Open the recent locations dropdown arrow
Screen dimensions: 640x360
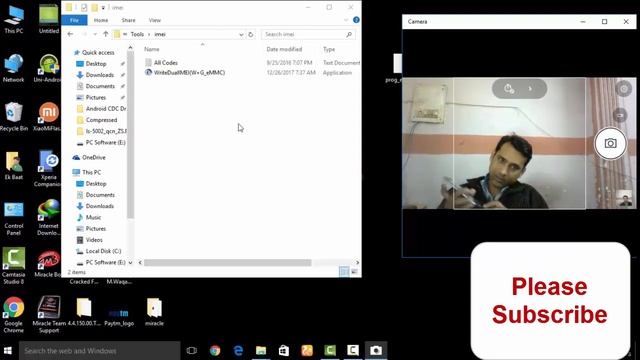[95, 34]
